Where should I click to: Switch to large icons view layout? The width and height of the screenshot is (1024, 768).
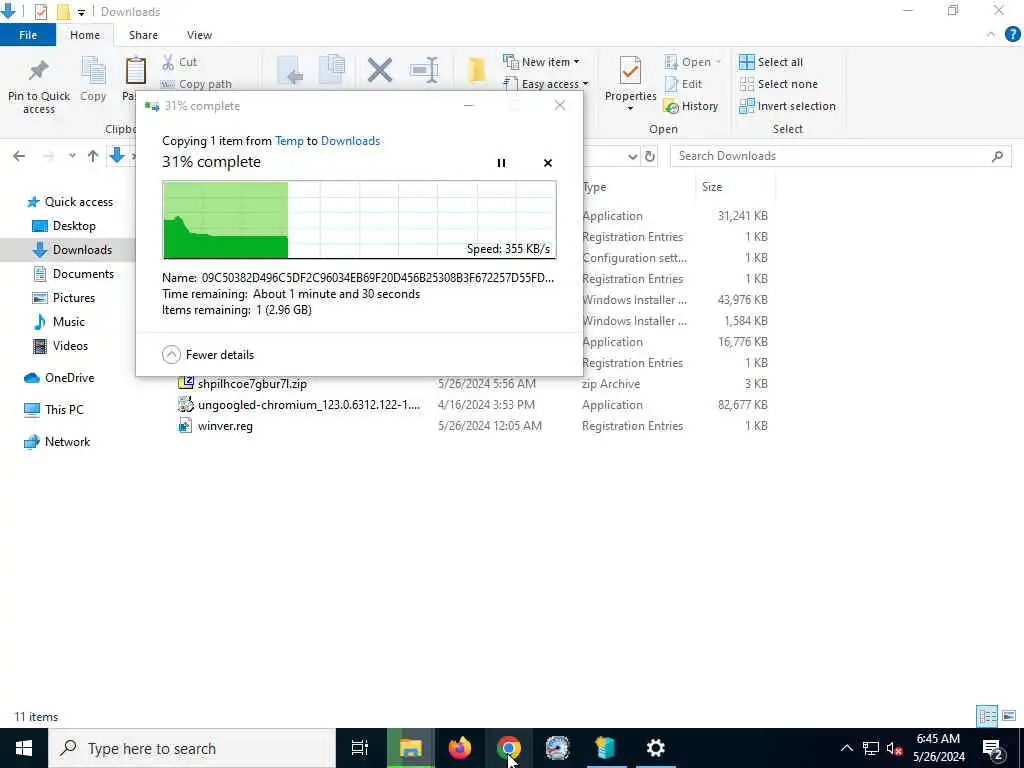(x=1009, y=716)
